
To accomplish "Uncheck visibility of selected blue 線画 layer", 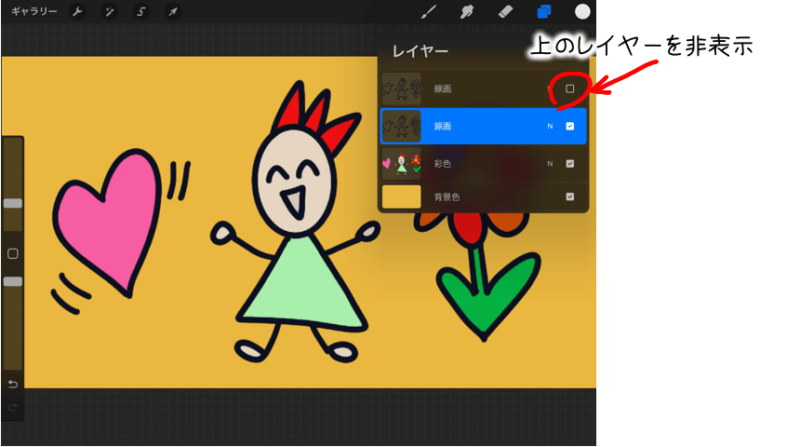I will tap(570, 126).
